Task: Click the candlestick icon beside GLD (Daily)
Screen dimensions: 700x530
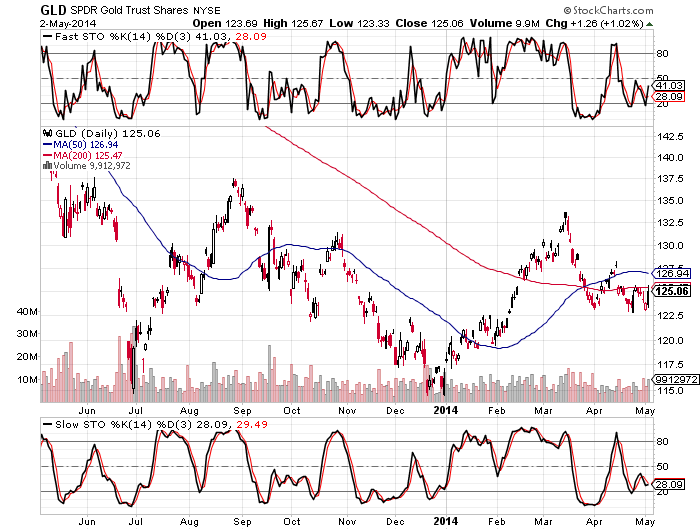Action: [48, 133]
